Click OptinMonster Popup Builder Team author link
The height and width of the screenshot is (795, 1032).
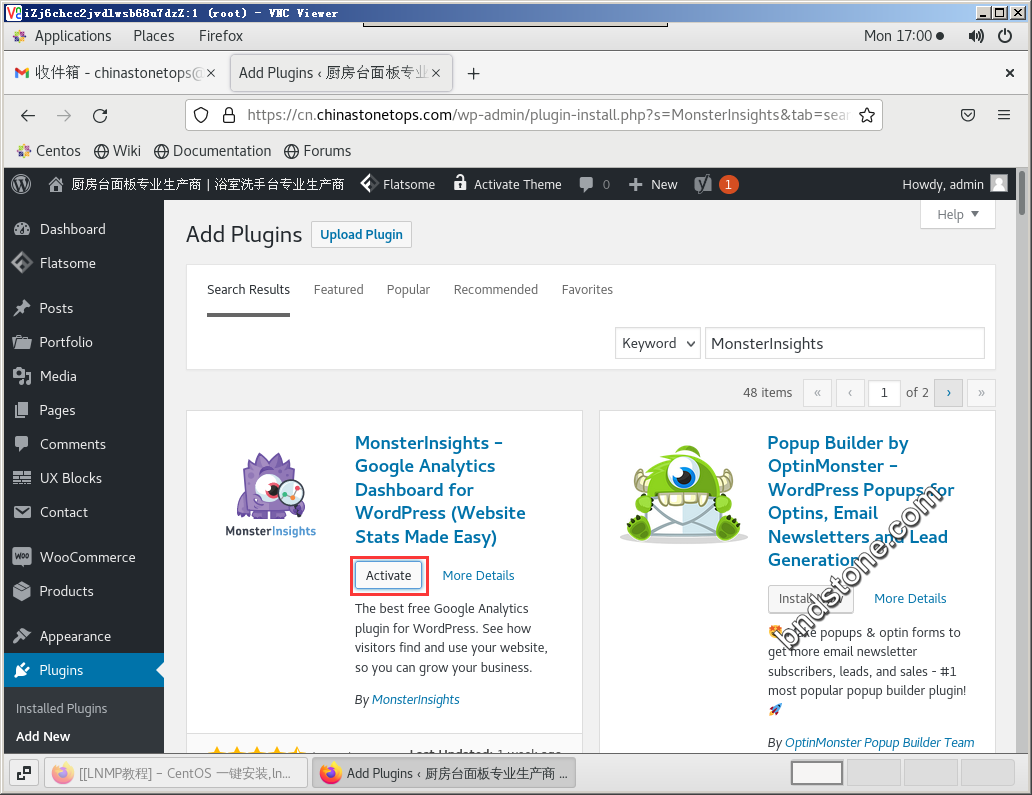click(x=879, y=742)
